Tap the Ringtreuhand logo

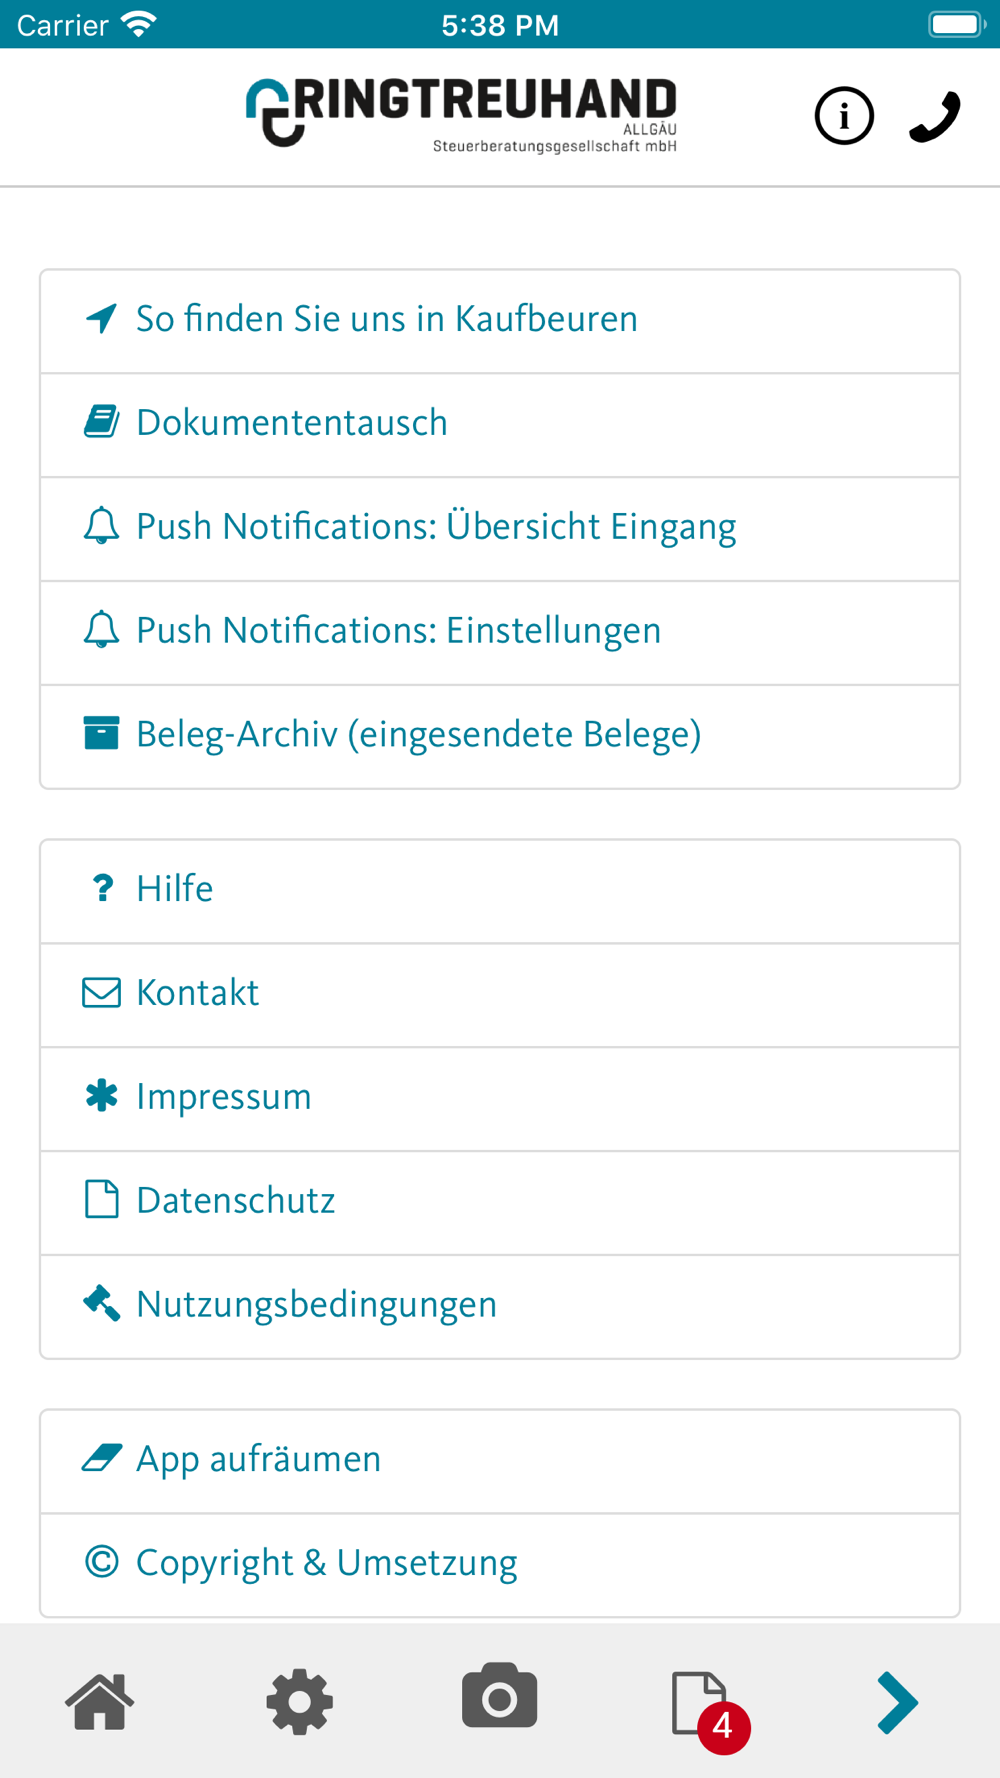click(462, 115)
